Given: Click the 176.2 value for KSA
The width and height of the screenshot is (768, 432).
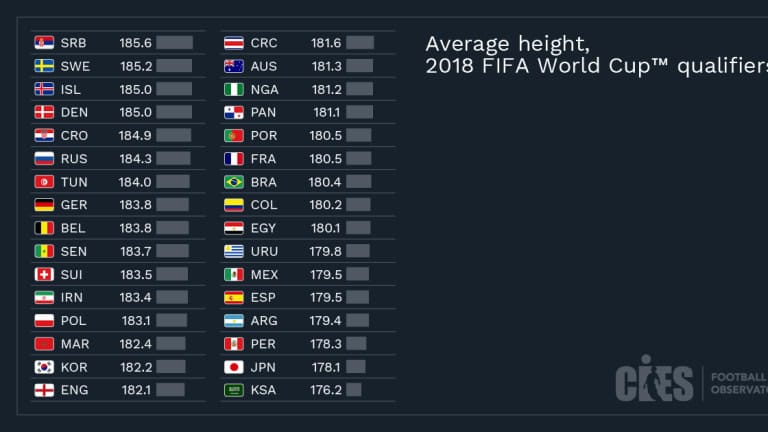Looking at the screenshot, I should (x=326, y=390).
